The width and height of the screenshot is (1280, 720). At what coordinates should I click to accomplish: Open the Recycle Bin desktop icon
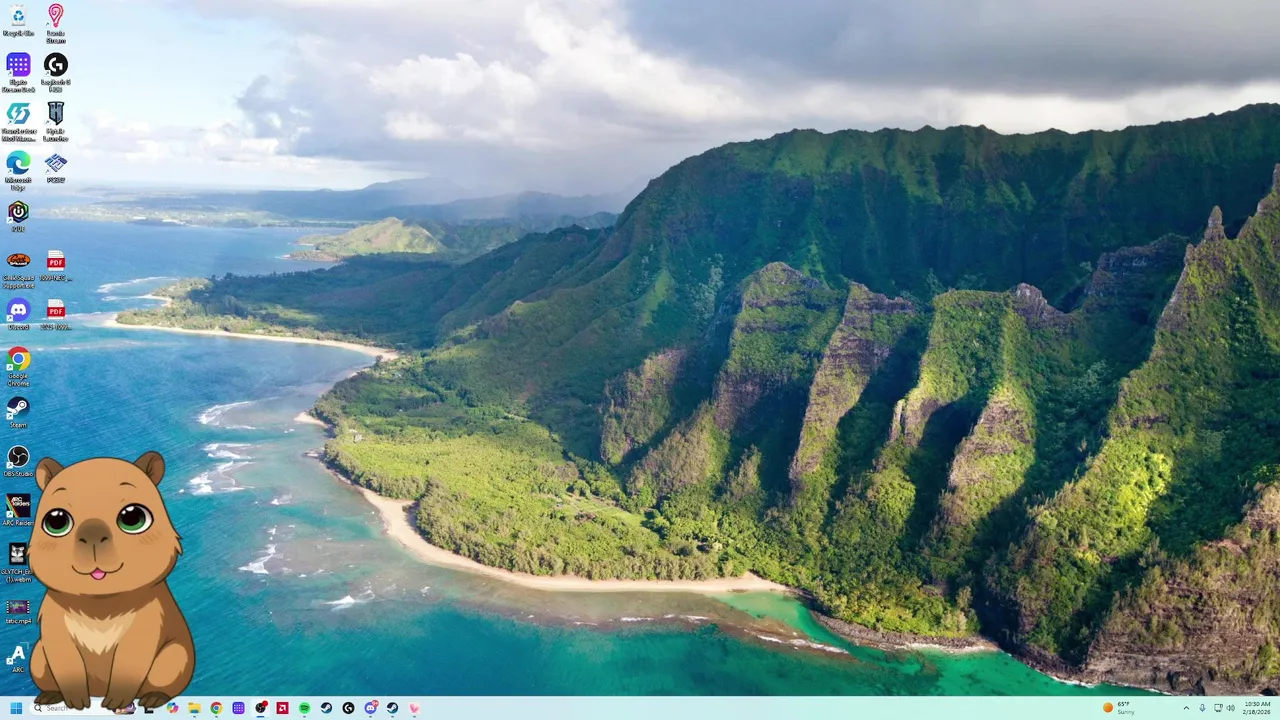tap(18, 21)
